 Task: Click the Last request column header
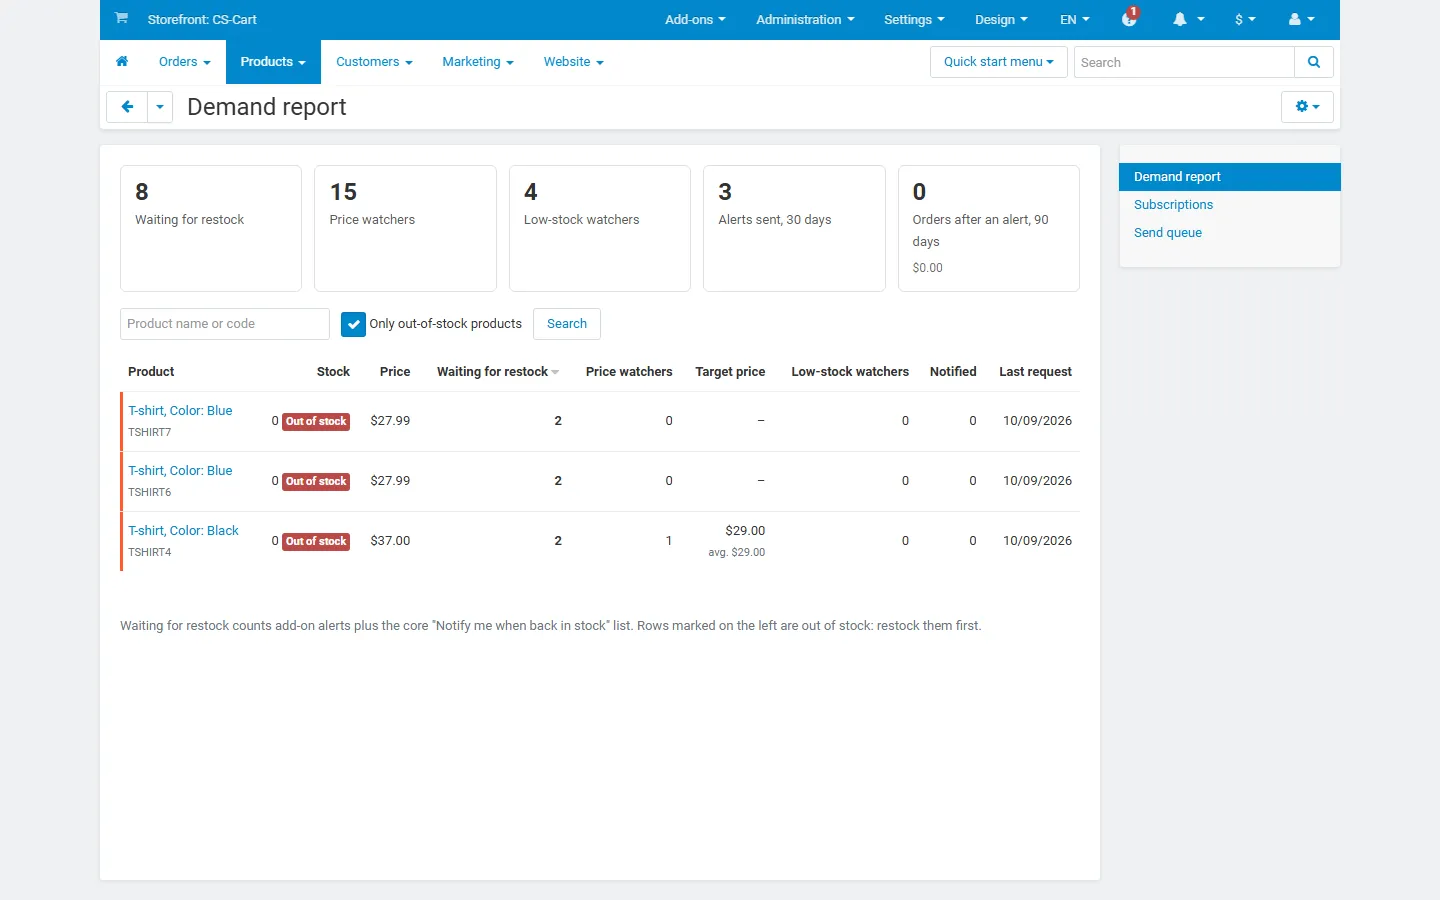[1035, 372]
